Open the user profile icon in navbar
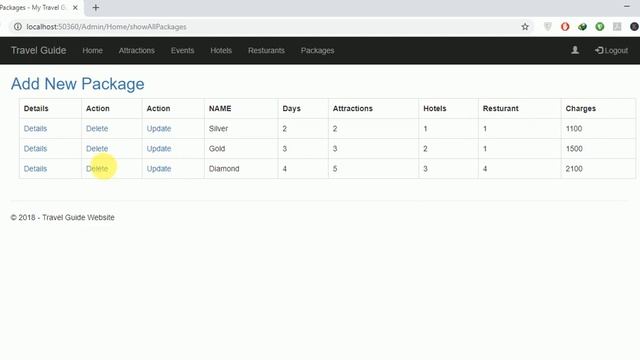Viewport: 640px width, 360px height. (575, 50)
